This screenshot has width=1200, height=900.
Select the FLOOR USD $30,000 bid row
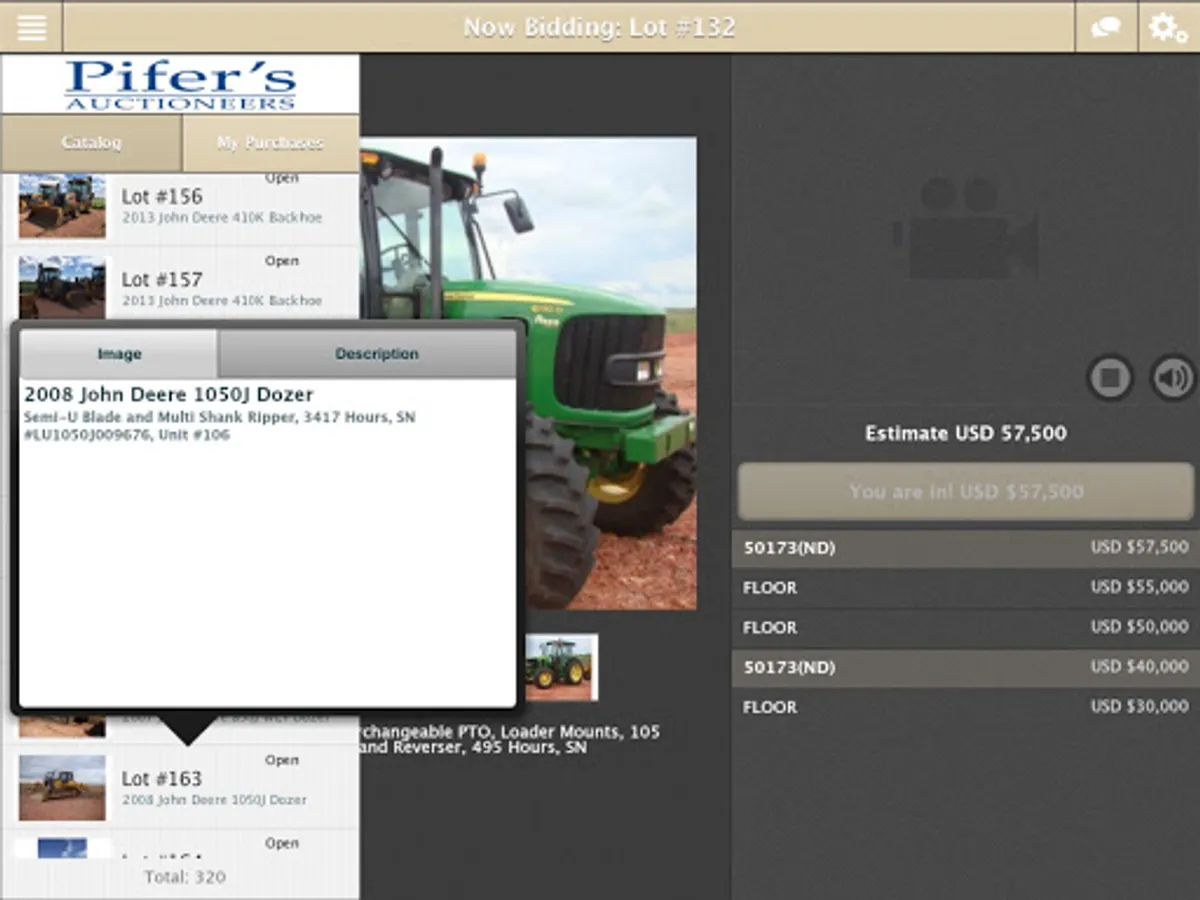[966, 707]
